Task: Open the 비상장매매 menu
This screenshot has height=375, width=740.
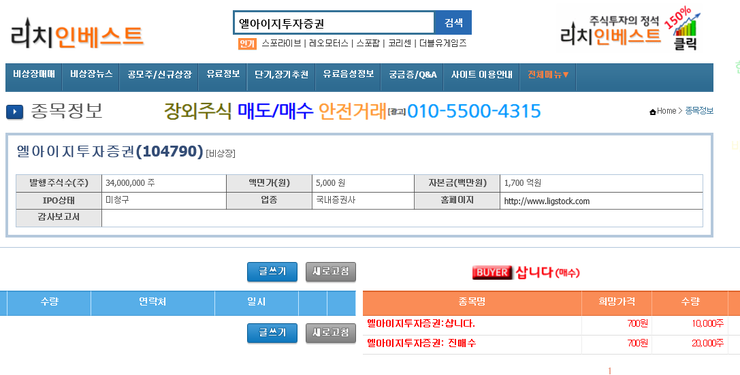Action: [x=34, y=75]
